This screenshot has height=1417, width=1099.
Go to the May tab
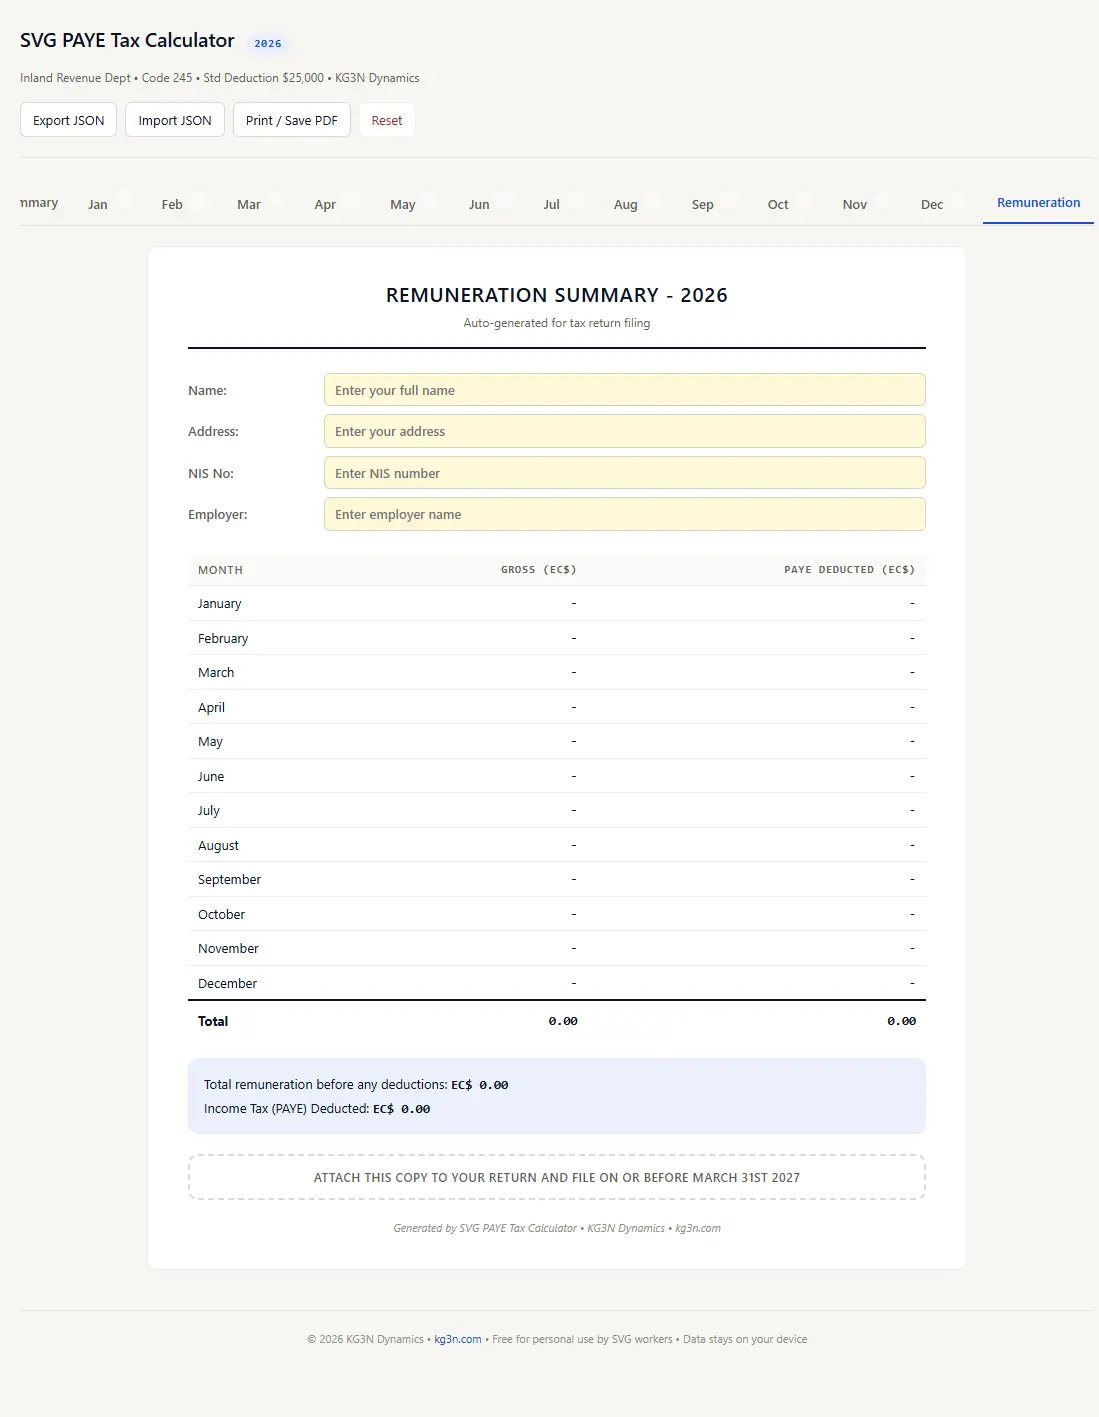403,204
